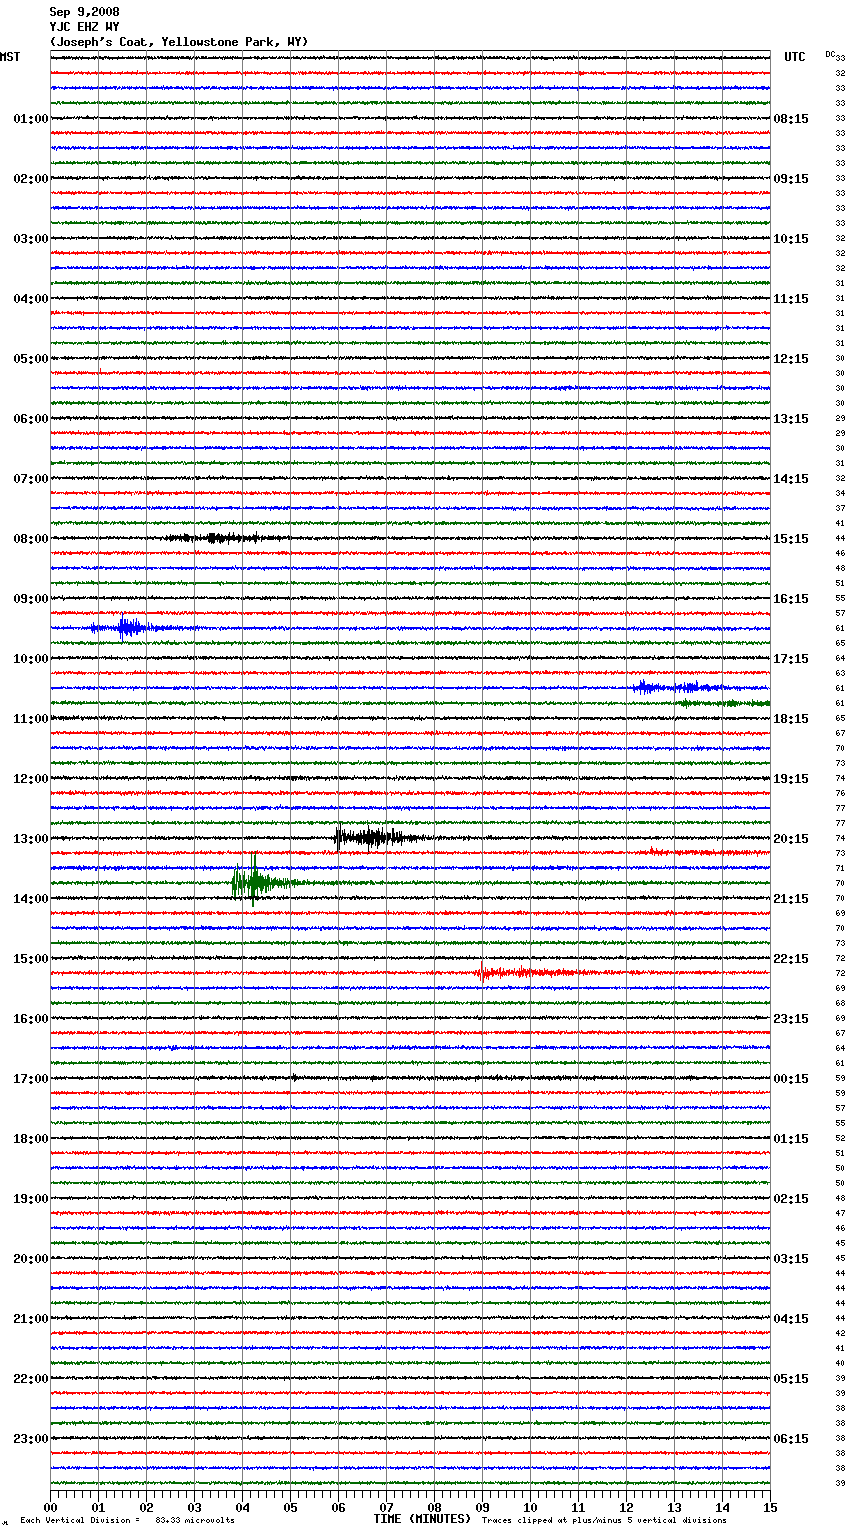Click the 02:15 UTC time label
The height and width of the screenshot is (1534, 850).
tap(791, 1199)
